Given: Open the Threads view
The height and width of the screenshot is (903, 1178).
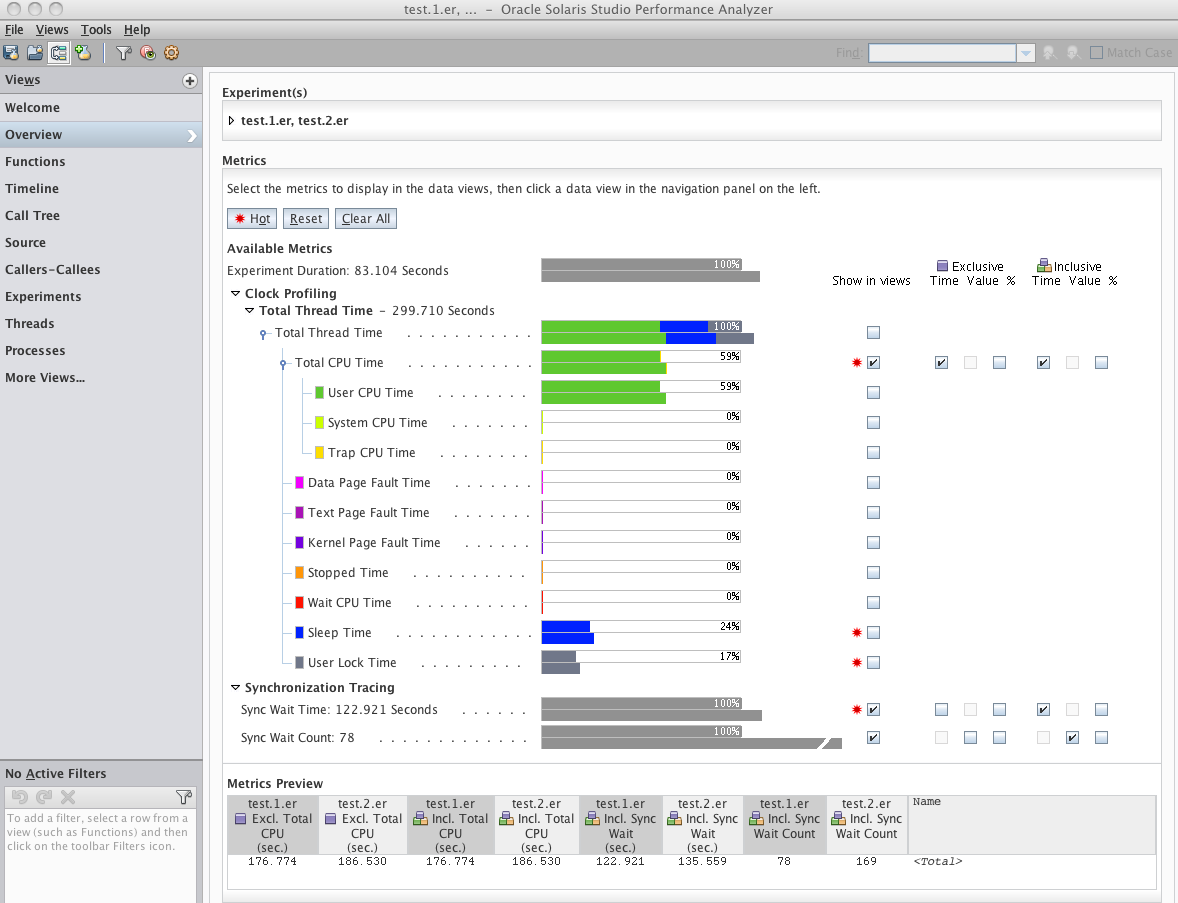Looking at the screenshot, I should 101,325.
